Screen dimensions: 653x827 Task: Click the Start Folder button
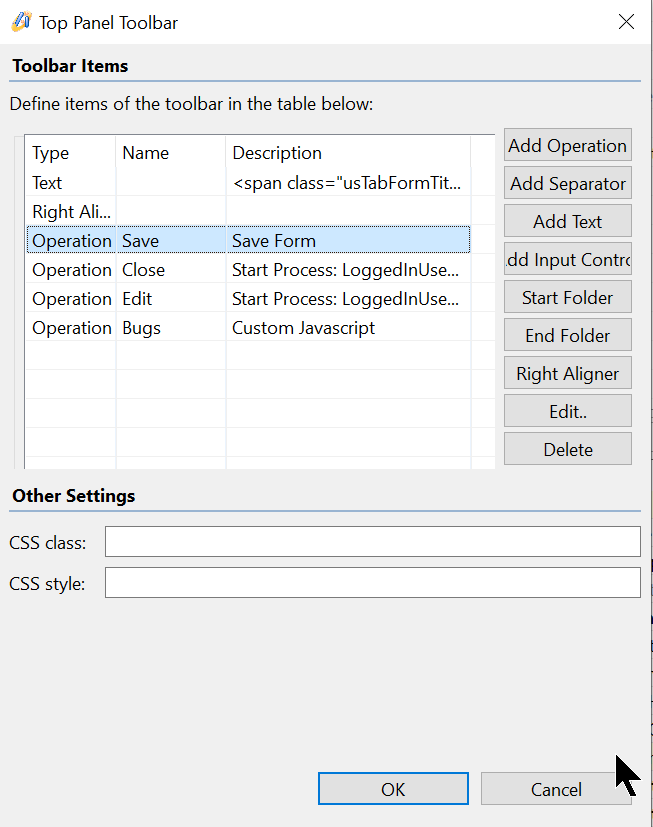tap(568, 297)
